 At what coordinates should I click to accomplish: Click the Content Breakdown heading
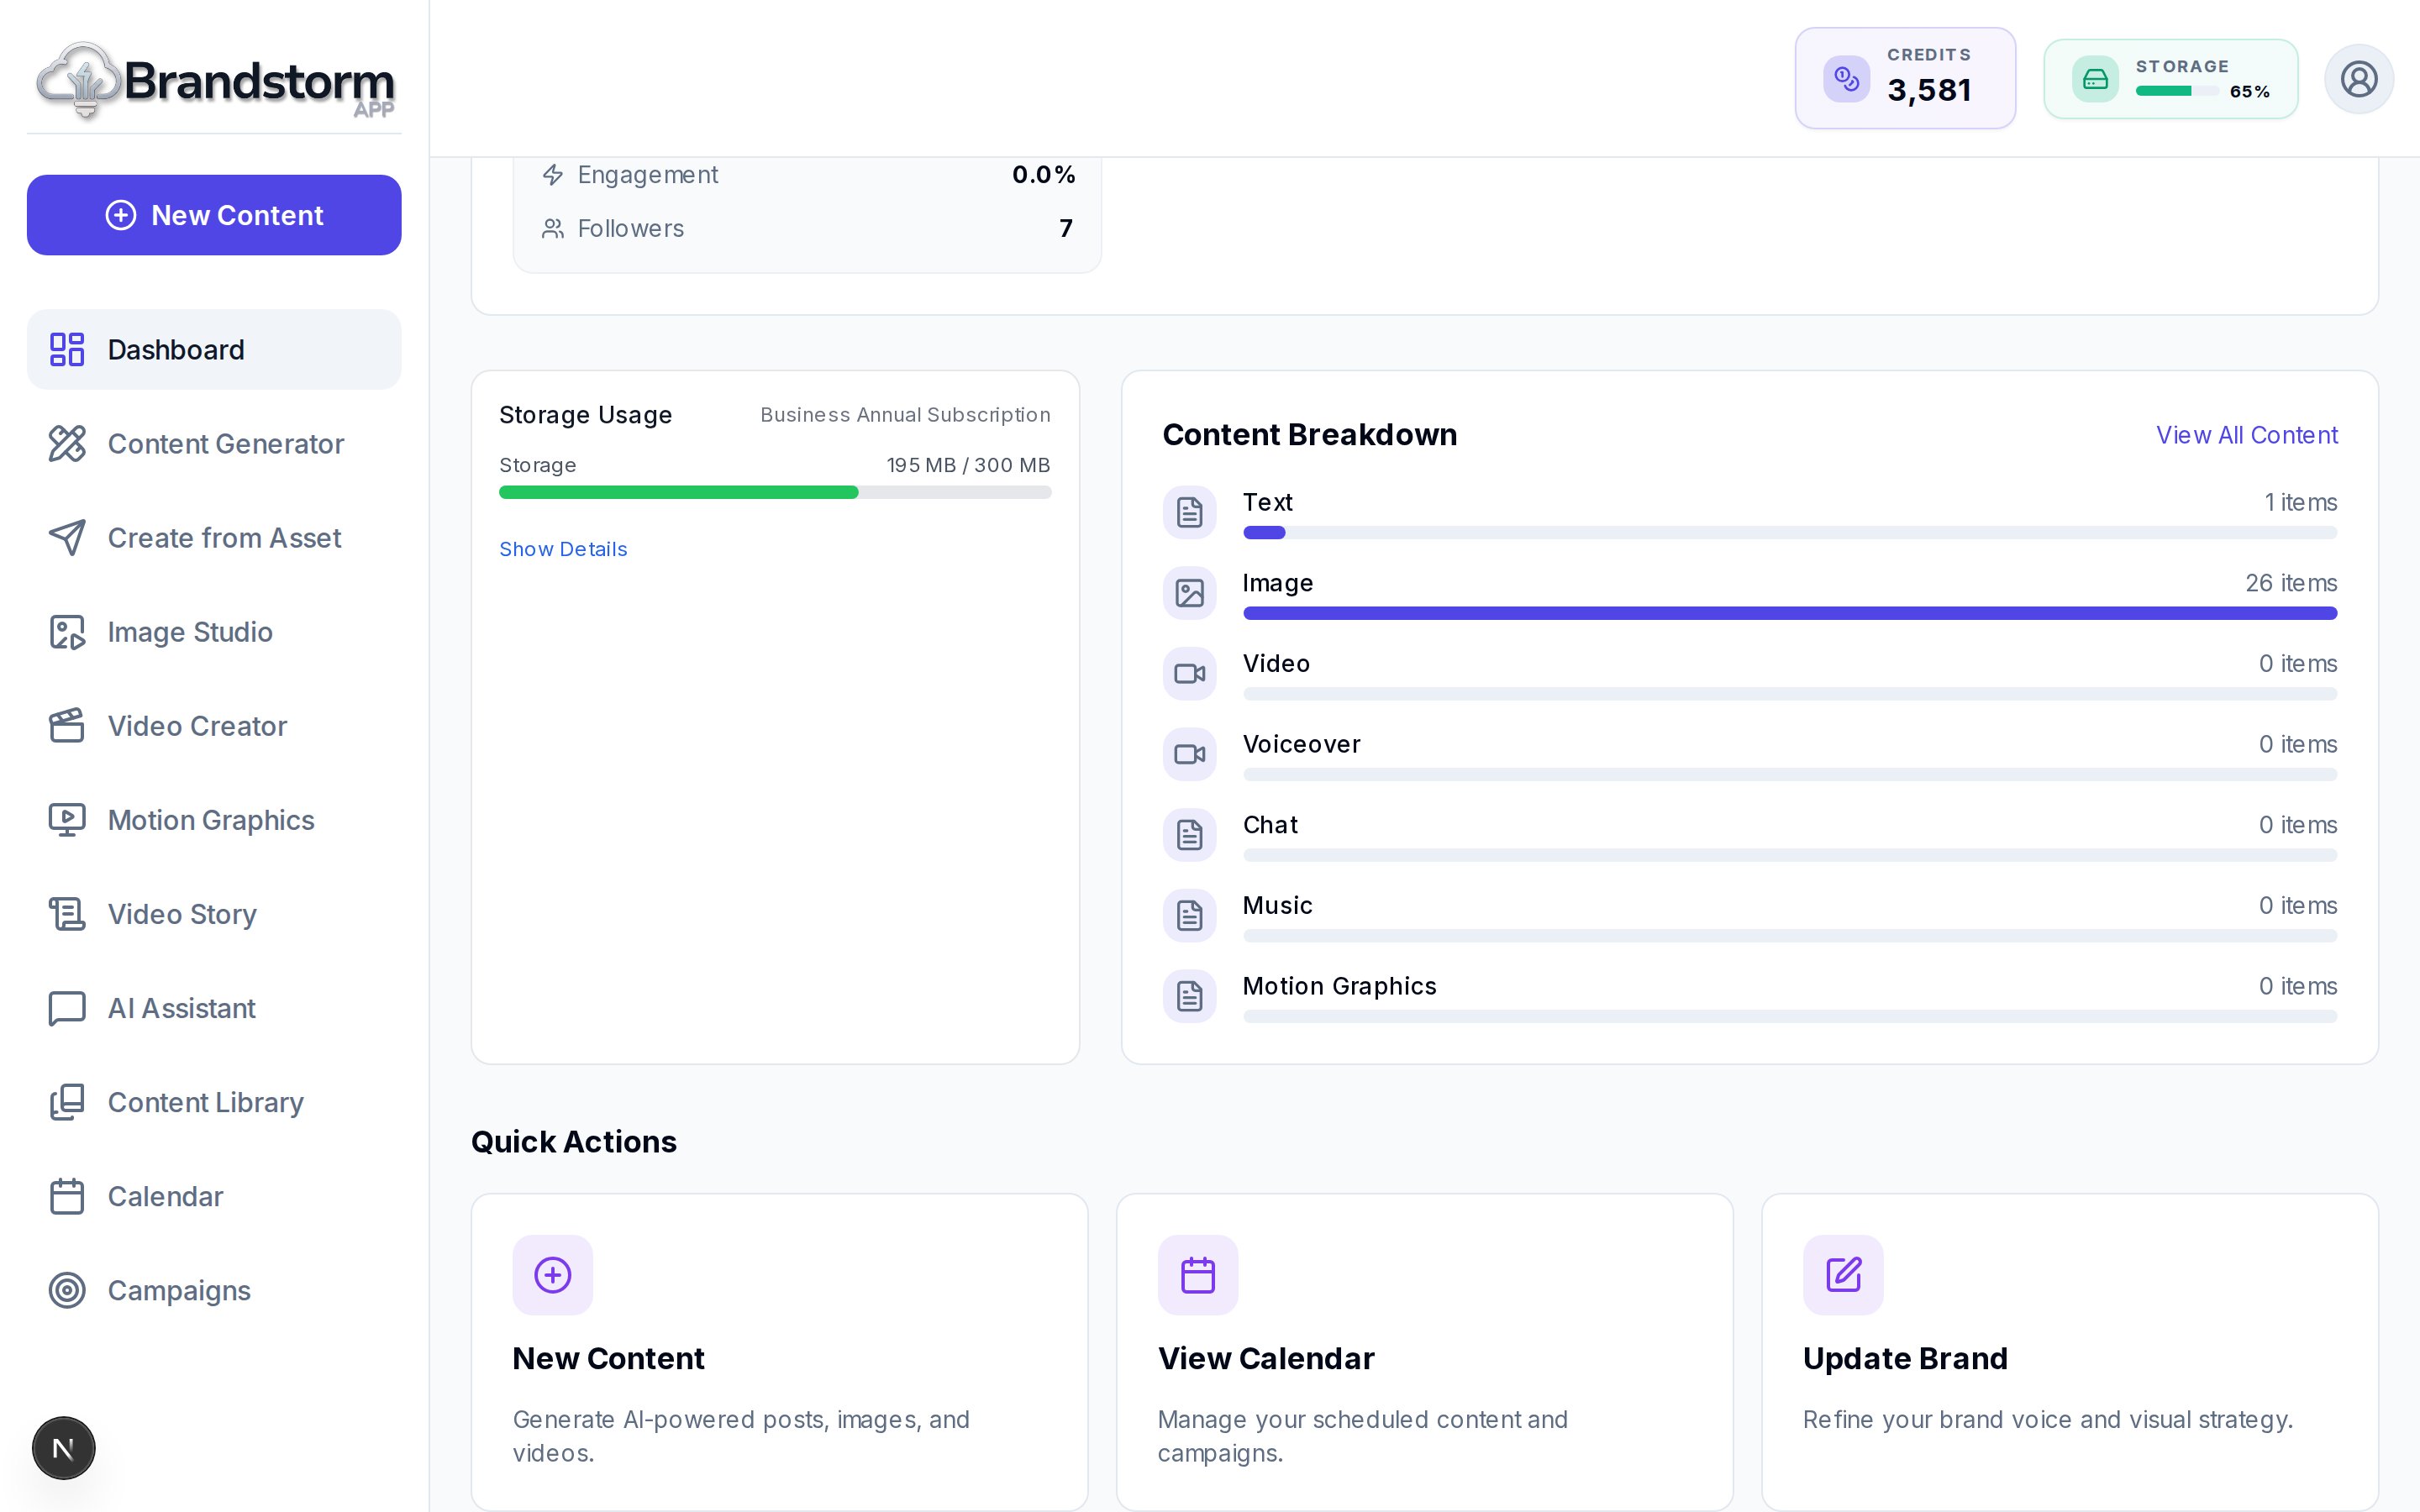pyautogui.click(x=1310, y=435)
